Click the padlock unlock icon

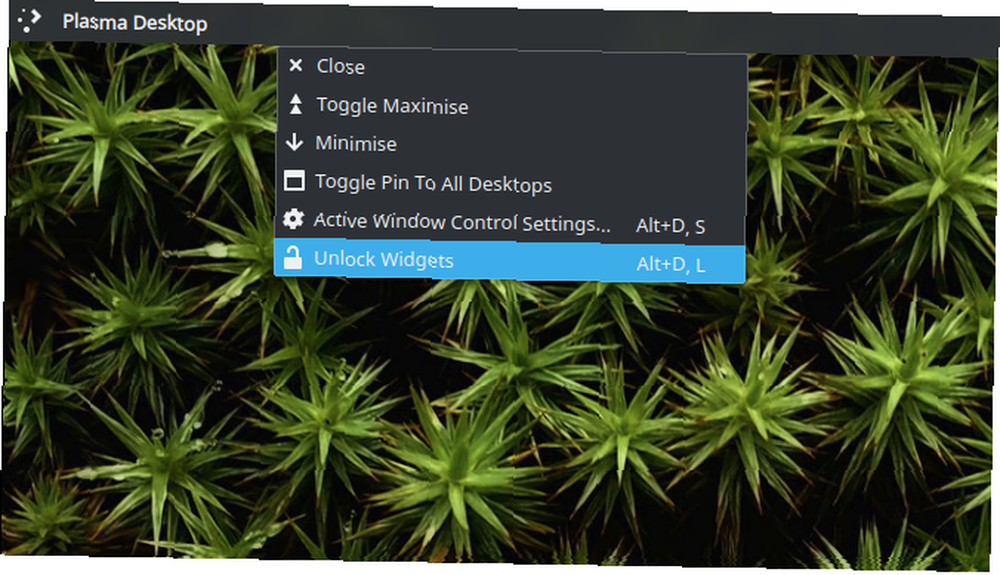[x=293, y=258]
